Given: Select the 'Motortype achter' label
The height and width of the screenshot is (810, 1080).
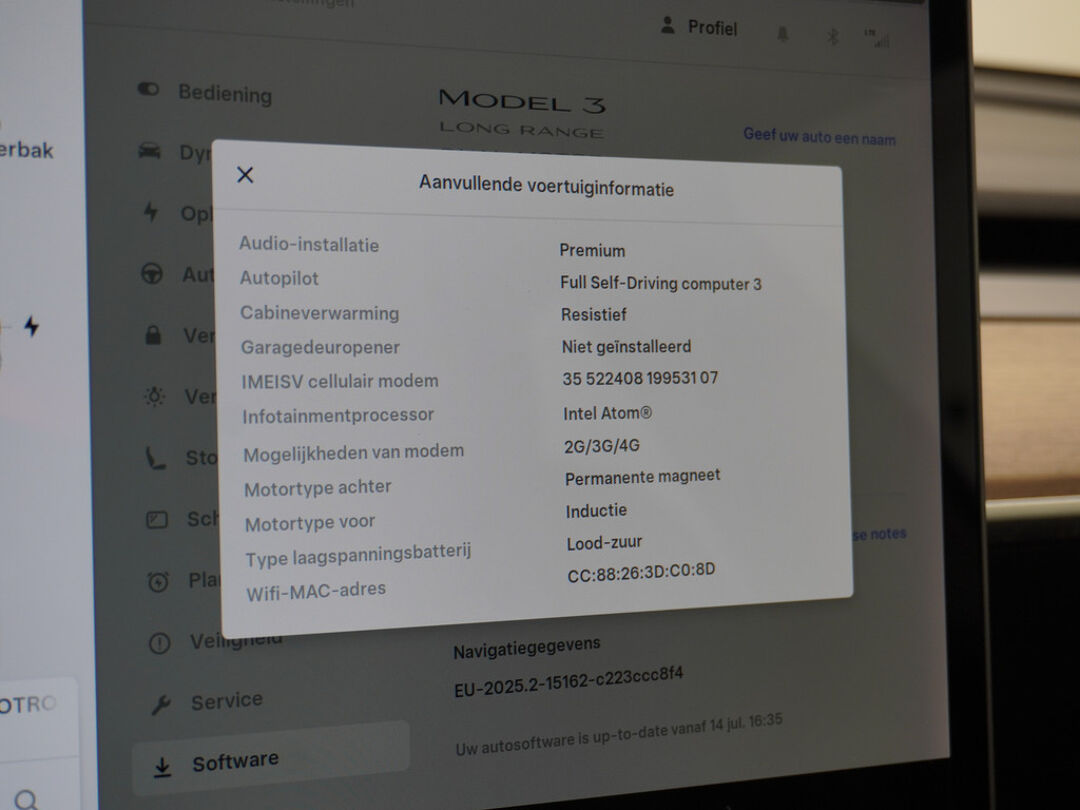Looking at the screenshot, I should 318,488.
